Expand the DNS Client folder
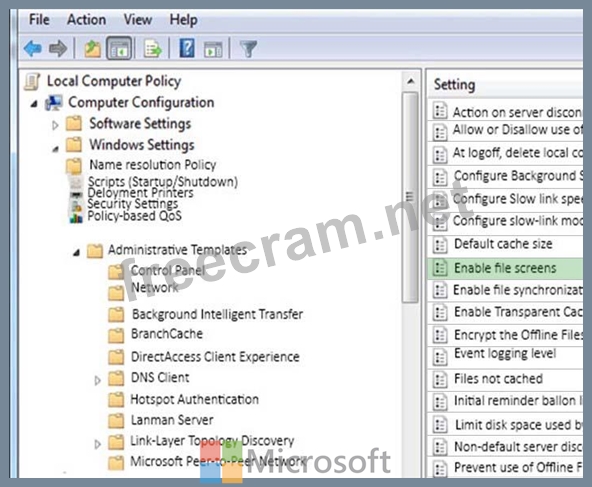Screen dimensions: 592x487 pyautogui.click(x=97, y=380)
